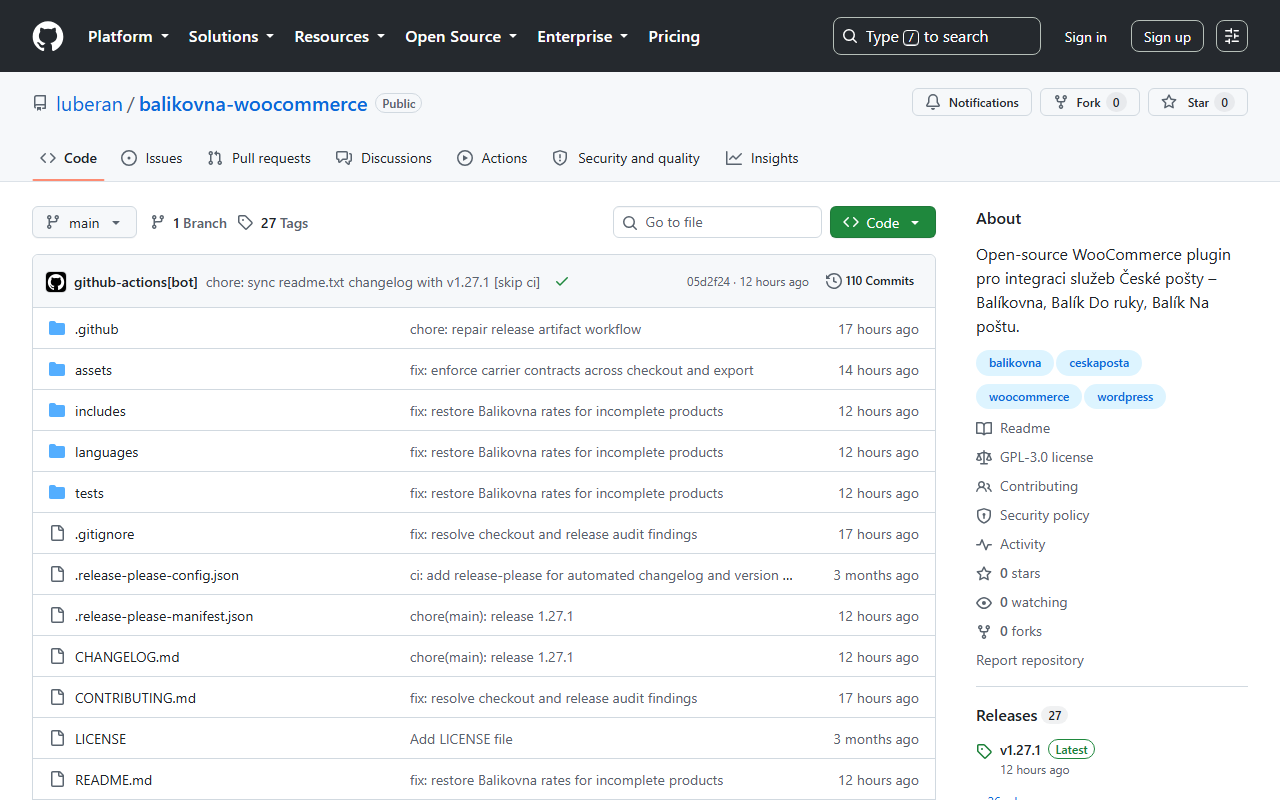Fork this repository
The width and height of the screenshot is (1280, 800).
click(x=1090, y=102)
